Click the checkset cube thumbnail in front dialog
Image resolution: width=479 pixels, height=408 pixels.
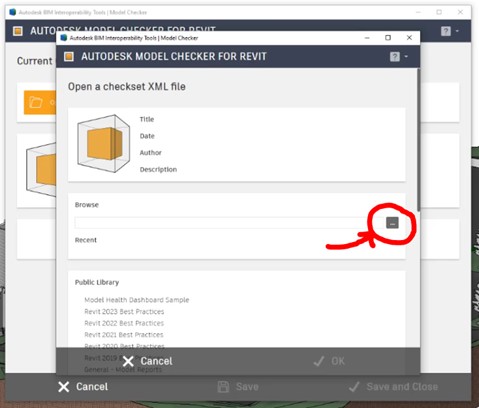click(x=103, y=144)
